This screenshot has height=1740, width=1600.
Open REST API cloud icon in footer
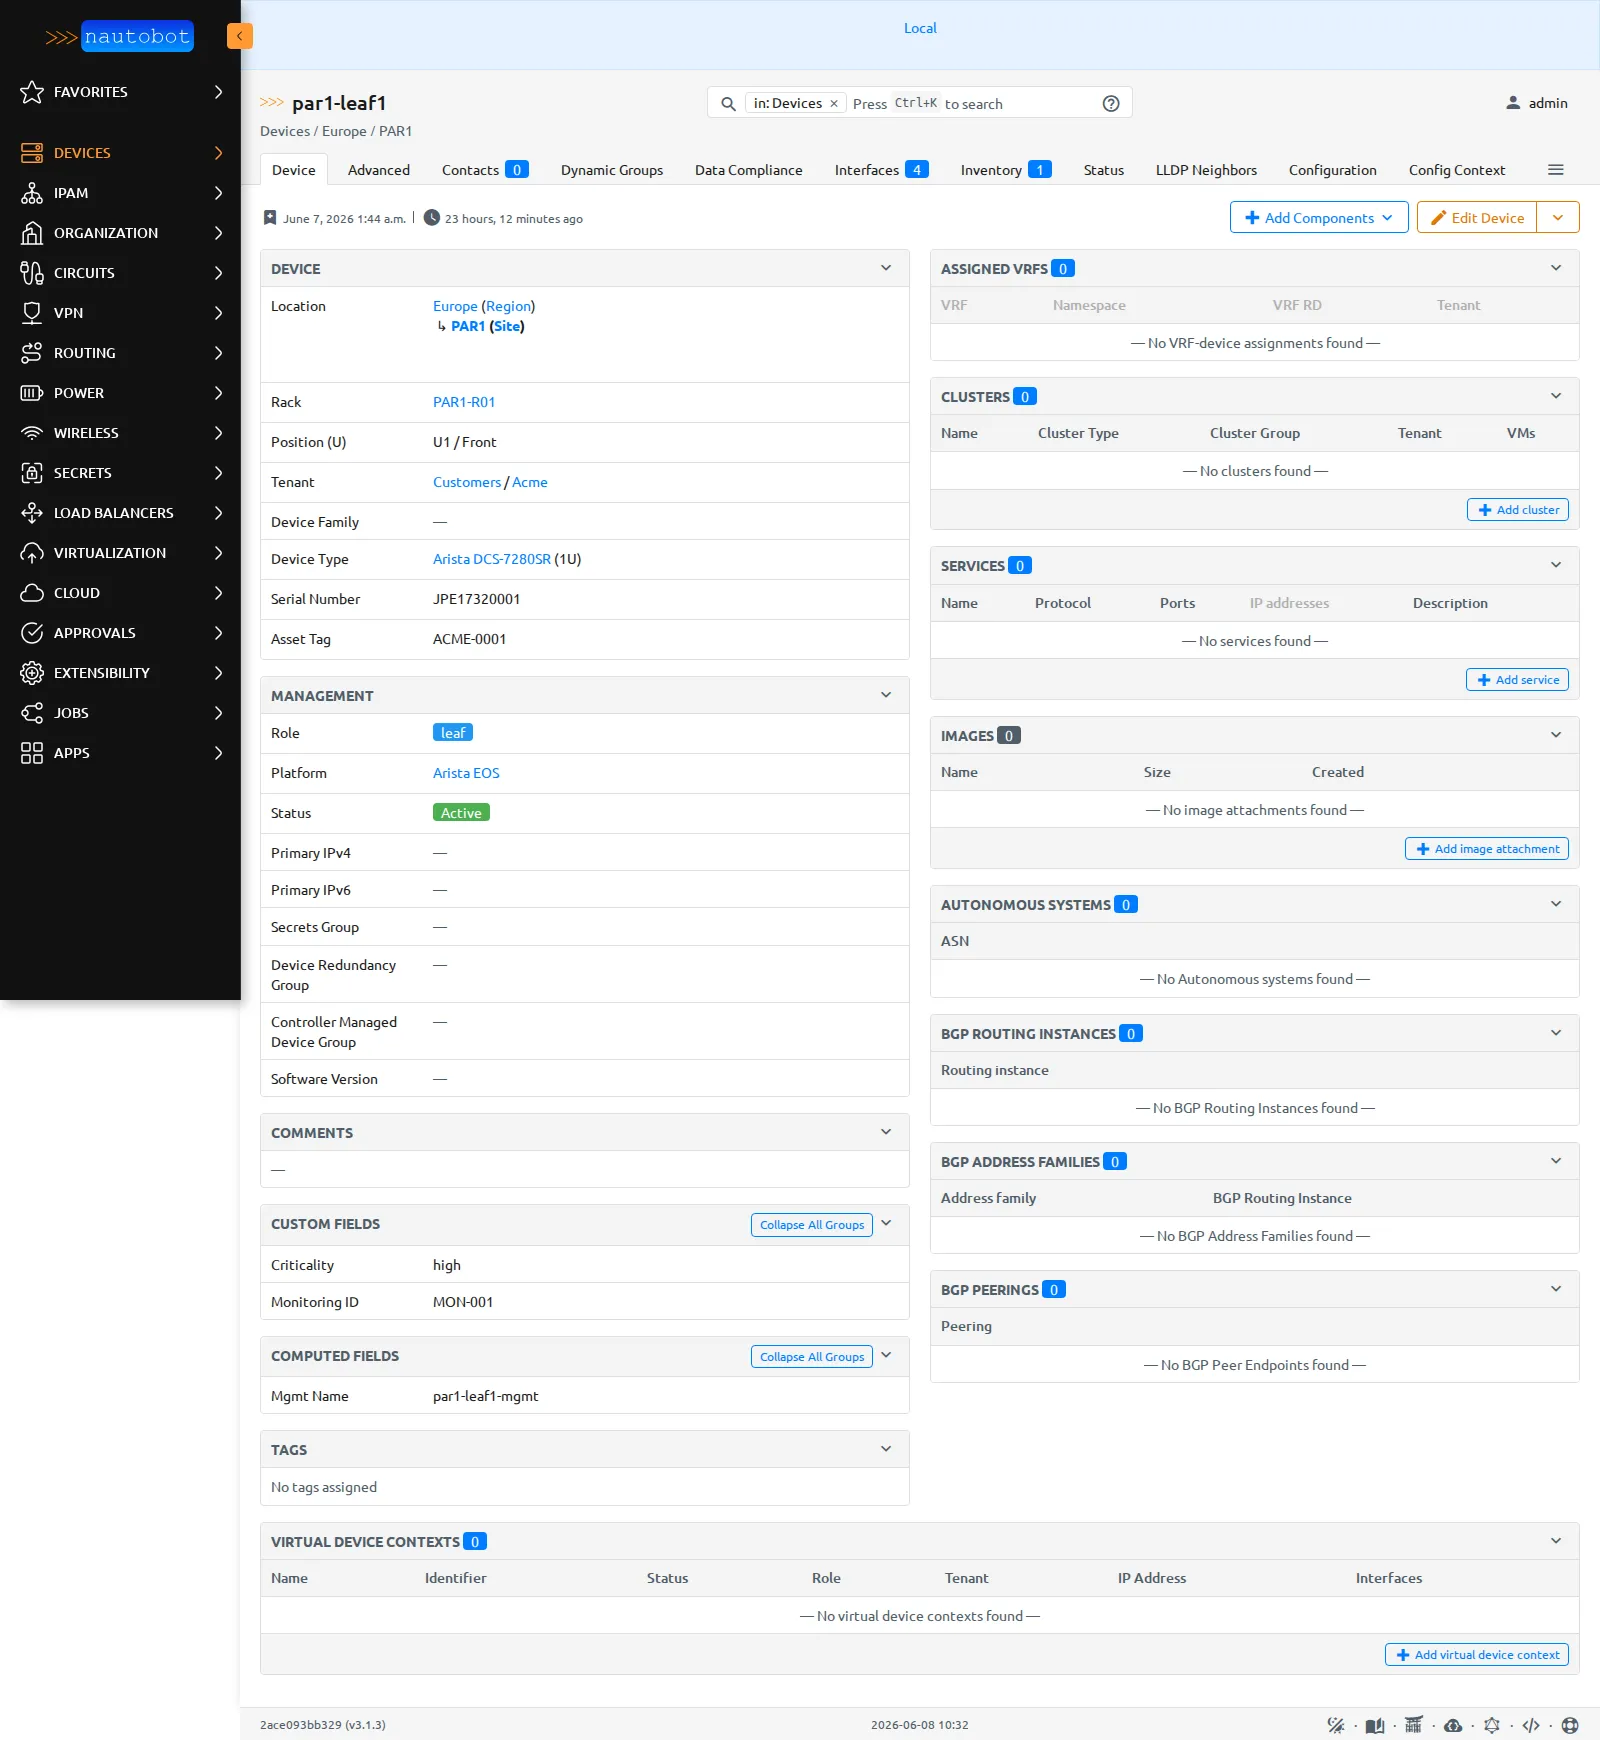click(1453, 1725)
